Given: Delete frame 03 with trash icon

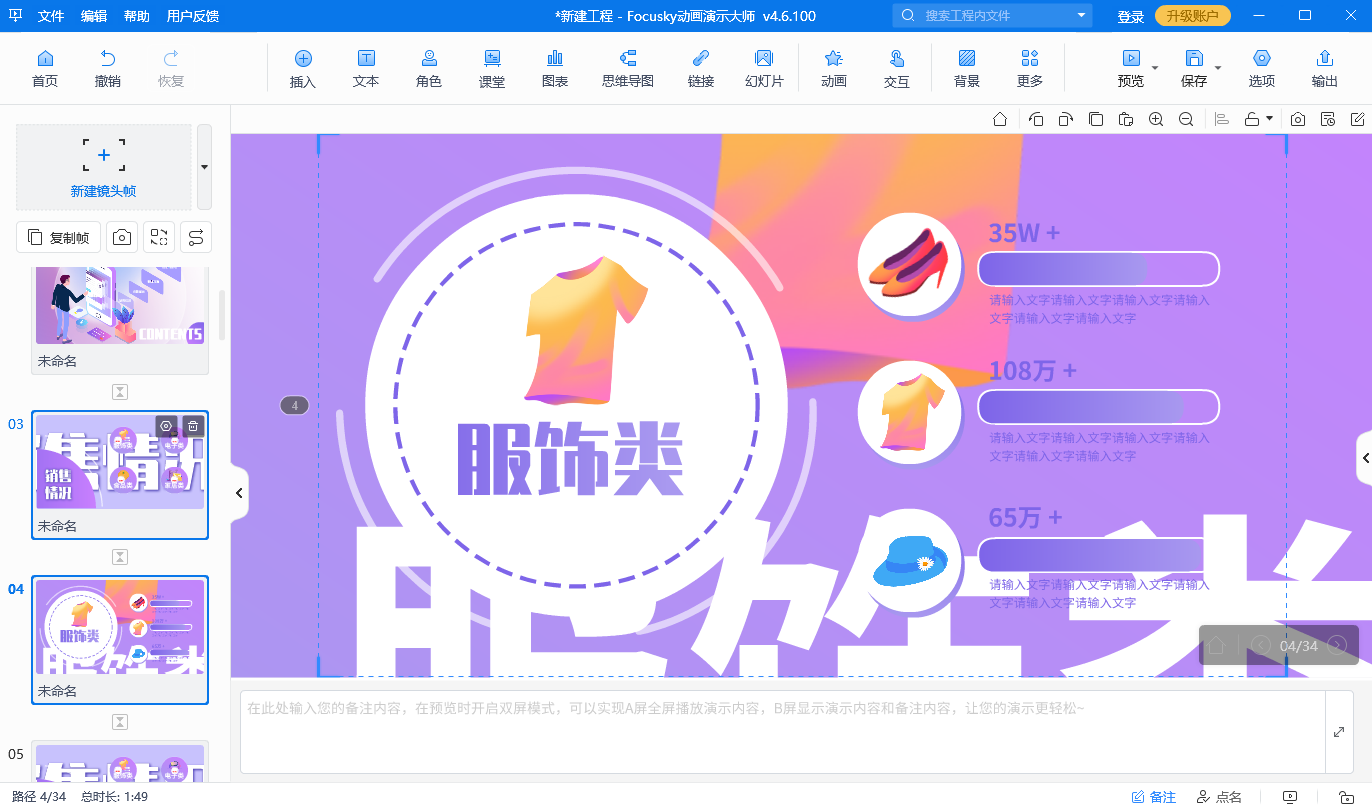Looking at the screenshot, I should point(193,426).
